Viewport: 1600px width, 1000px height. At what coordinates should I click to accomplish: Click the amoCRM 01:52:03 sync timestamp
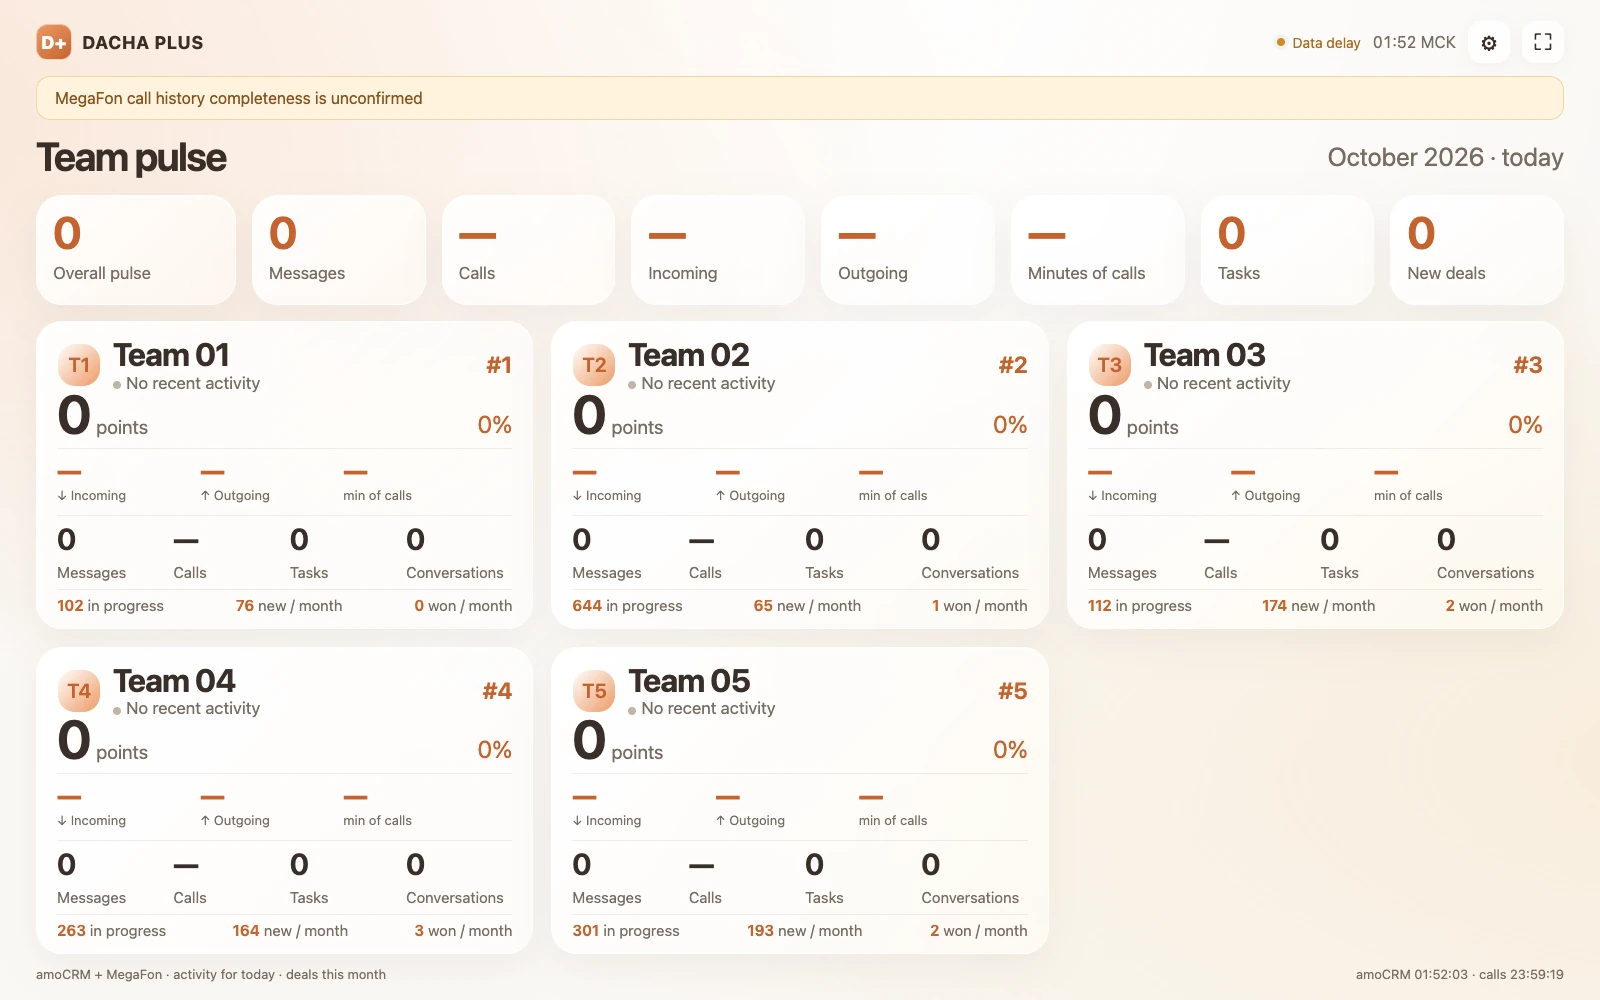tap(1412, 975)
